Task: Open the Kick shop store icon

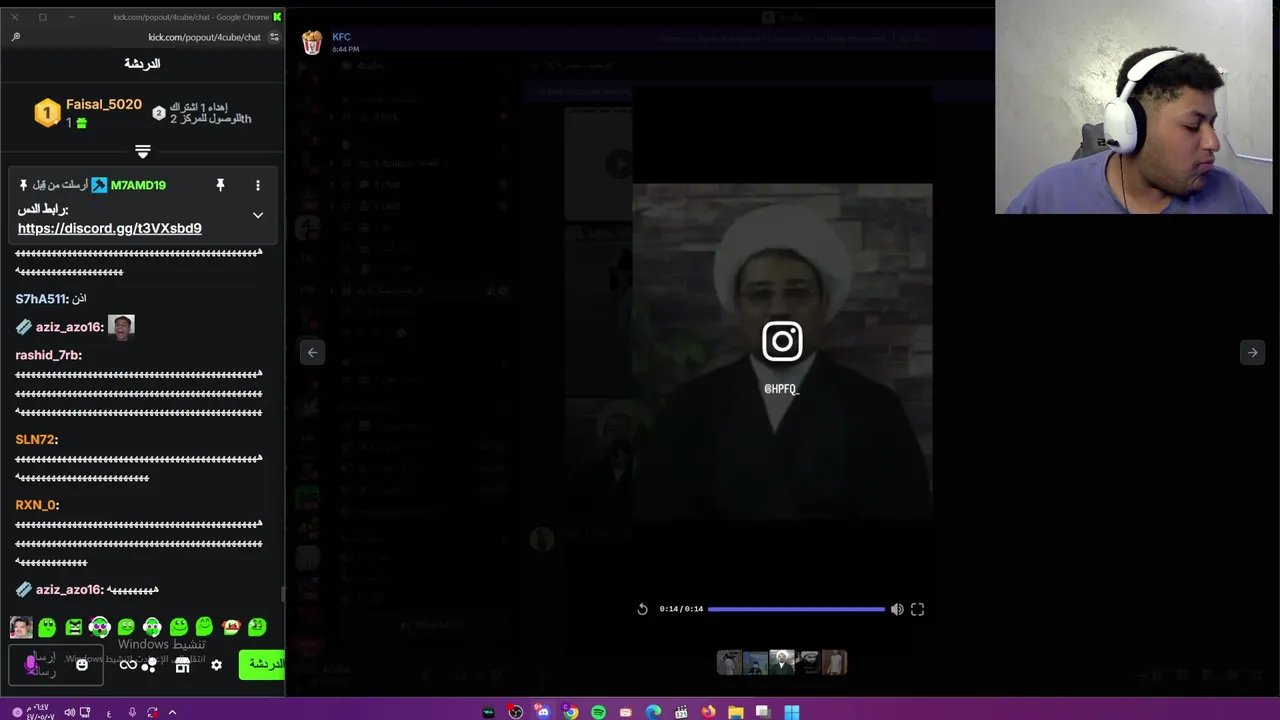Action: [x=182, y=665]
